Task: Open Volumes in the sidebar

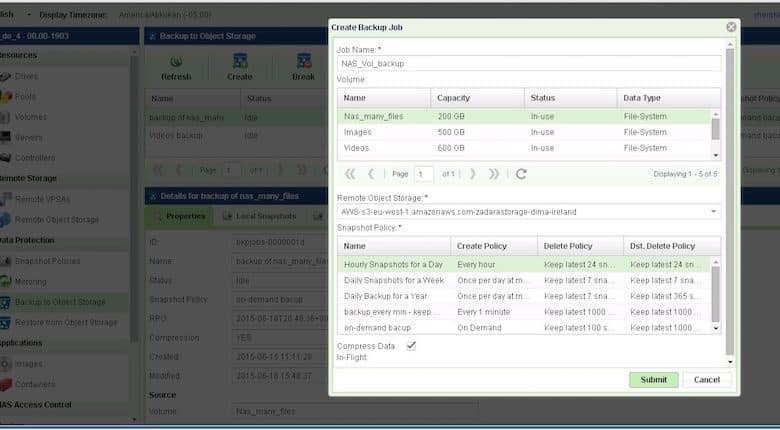Action: 30,117
